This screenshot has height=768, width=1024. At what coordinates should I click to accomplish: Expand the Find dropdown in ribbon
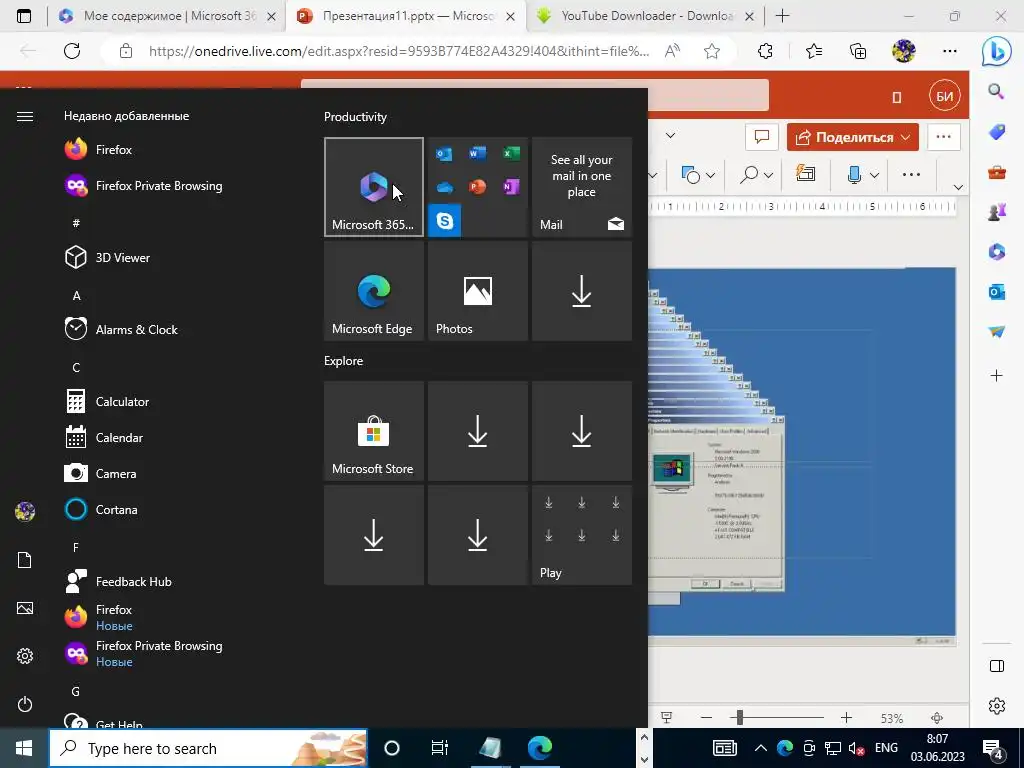point(769,175)
